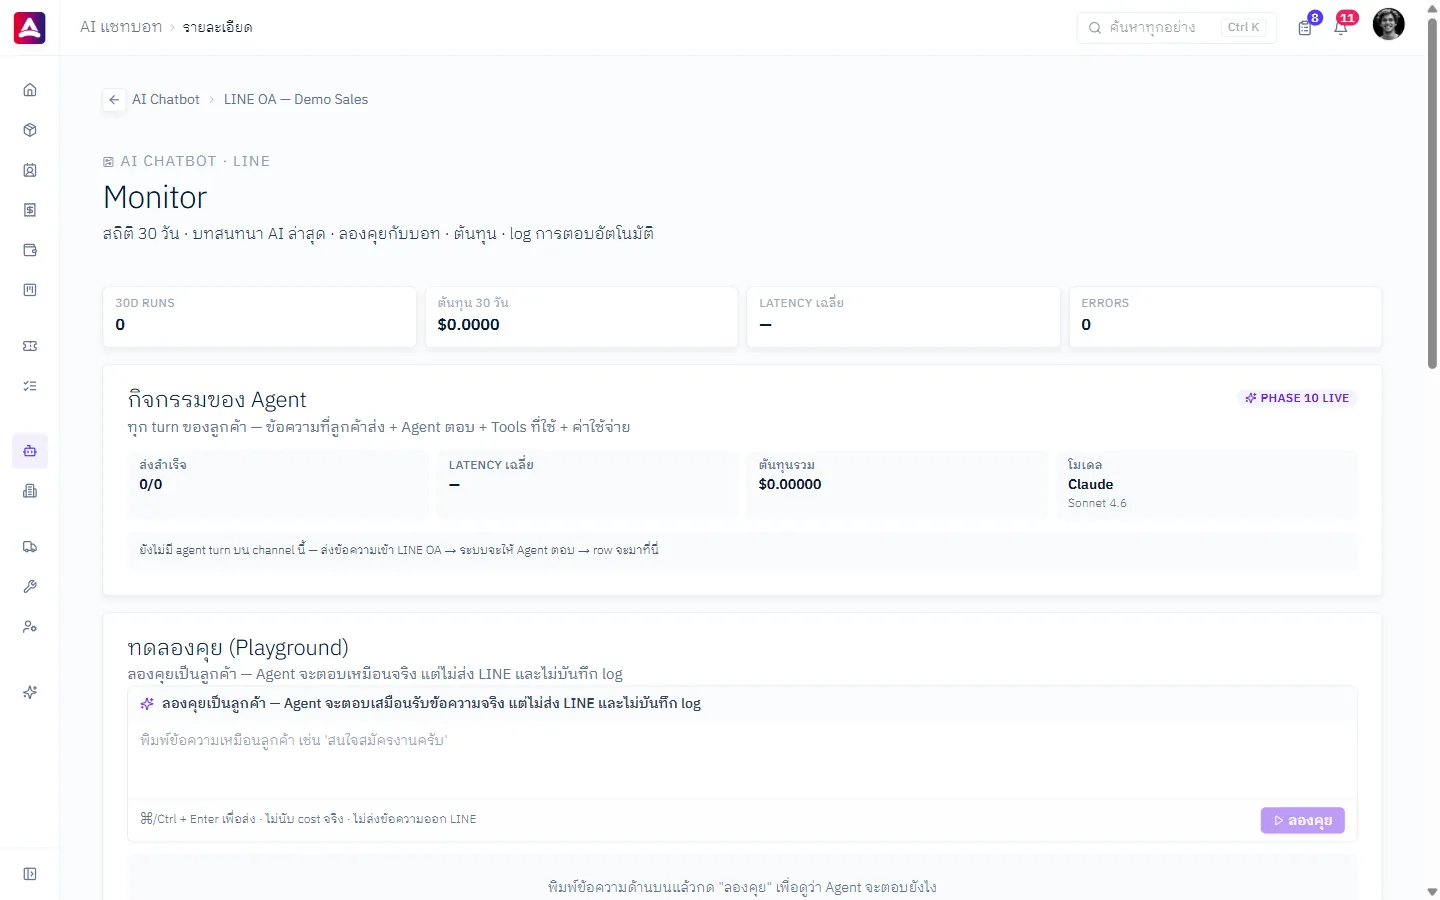Go back using the left arrow button

coord(114,100)
